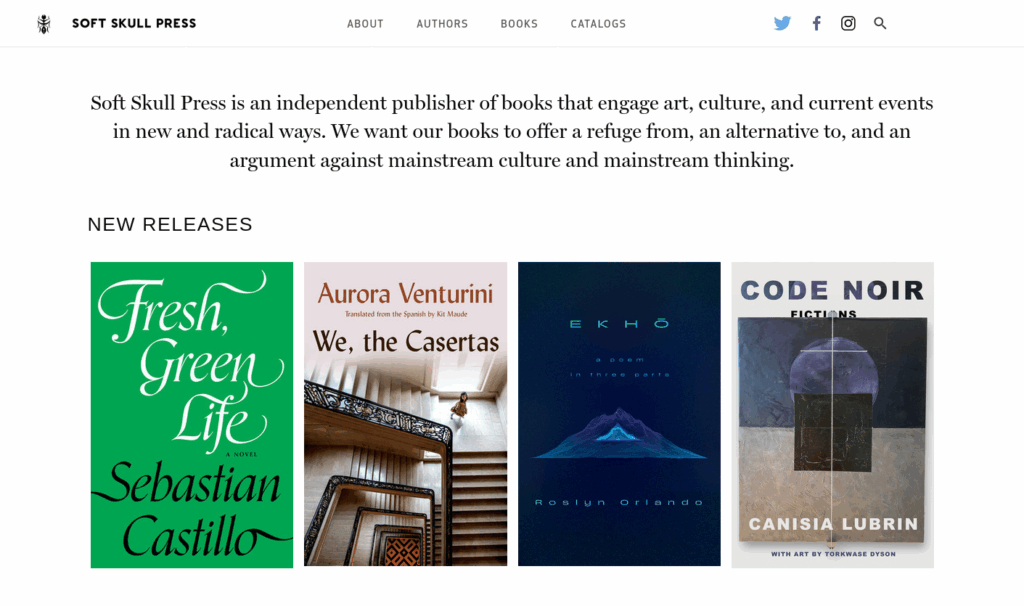1024x606 pixels.
Task: Click the search magnifier icon
Action: coord(880,23)
